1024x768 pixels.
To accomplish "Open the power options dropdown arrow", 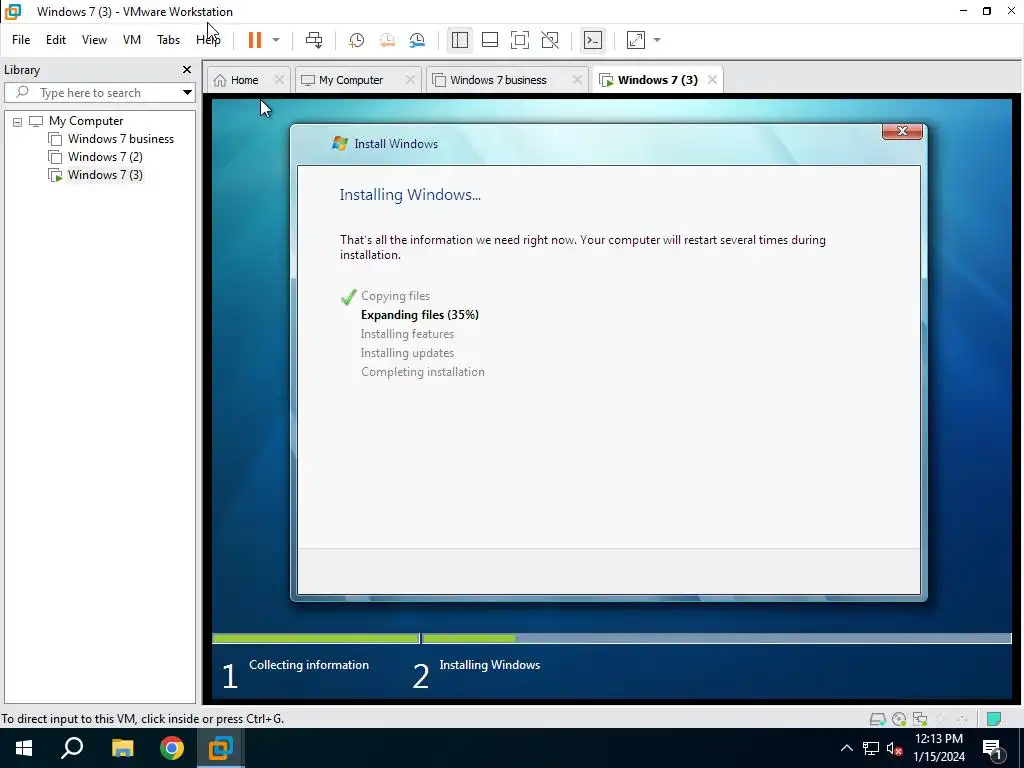I will [276, 40].
